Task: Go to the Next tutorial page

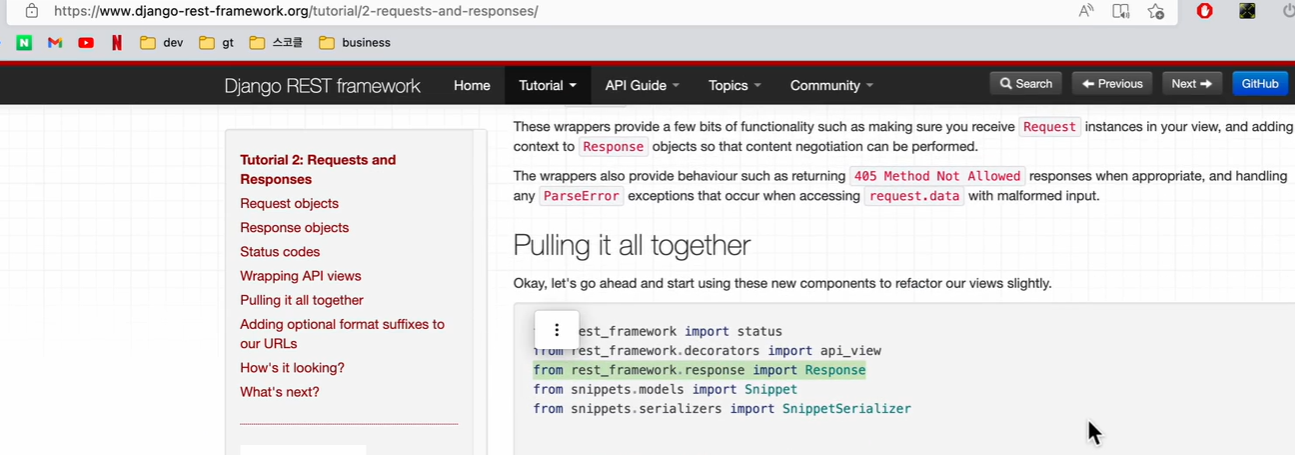Action: point(1192,84)
